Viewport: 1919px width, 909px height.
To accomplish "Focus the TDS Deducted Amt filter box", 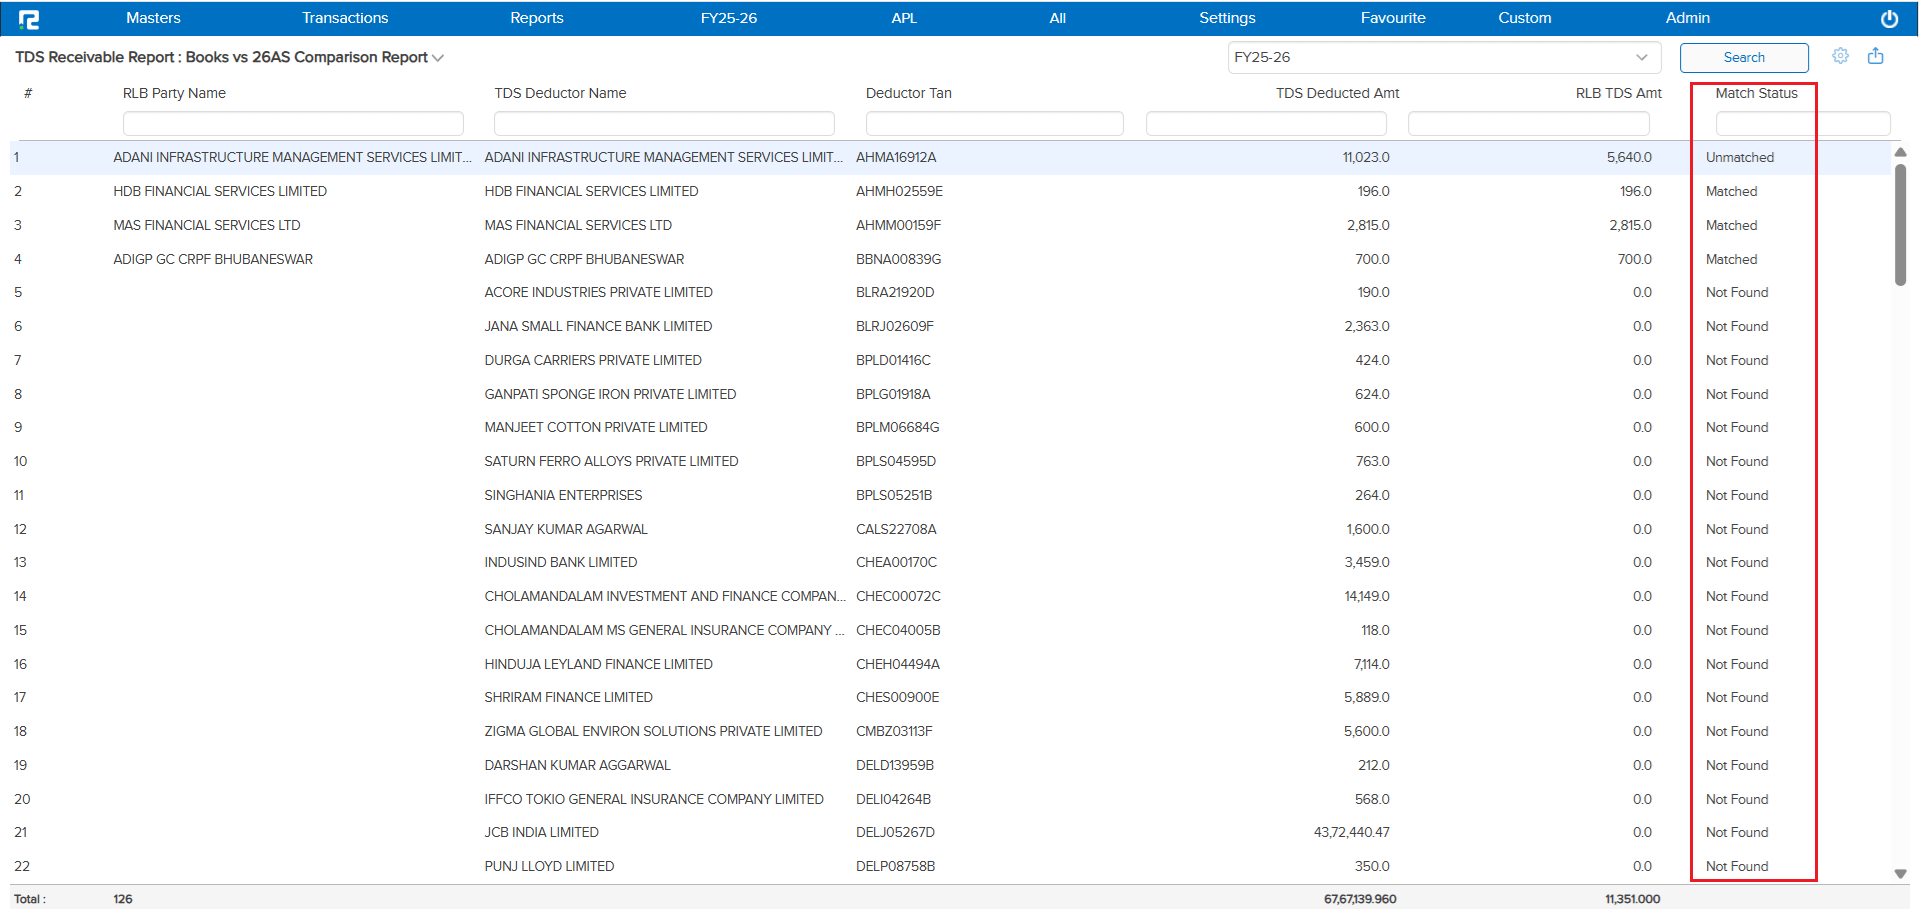I will tap(1266, 123).
